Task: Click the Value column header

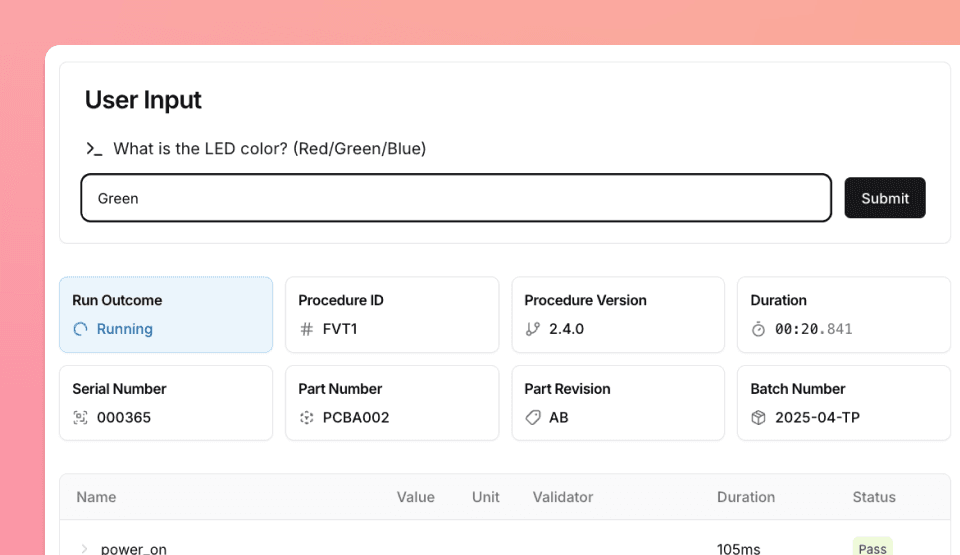Action: coord(415,497)
